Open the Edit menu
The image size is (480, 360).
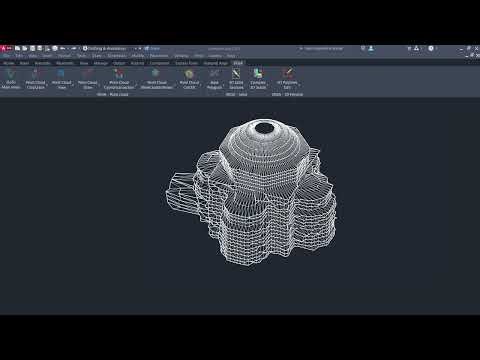19,56
